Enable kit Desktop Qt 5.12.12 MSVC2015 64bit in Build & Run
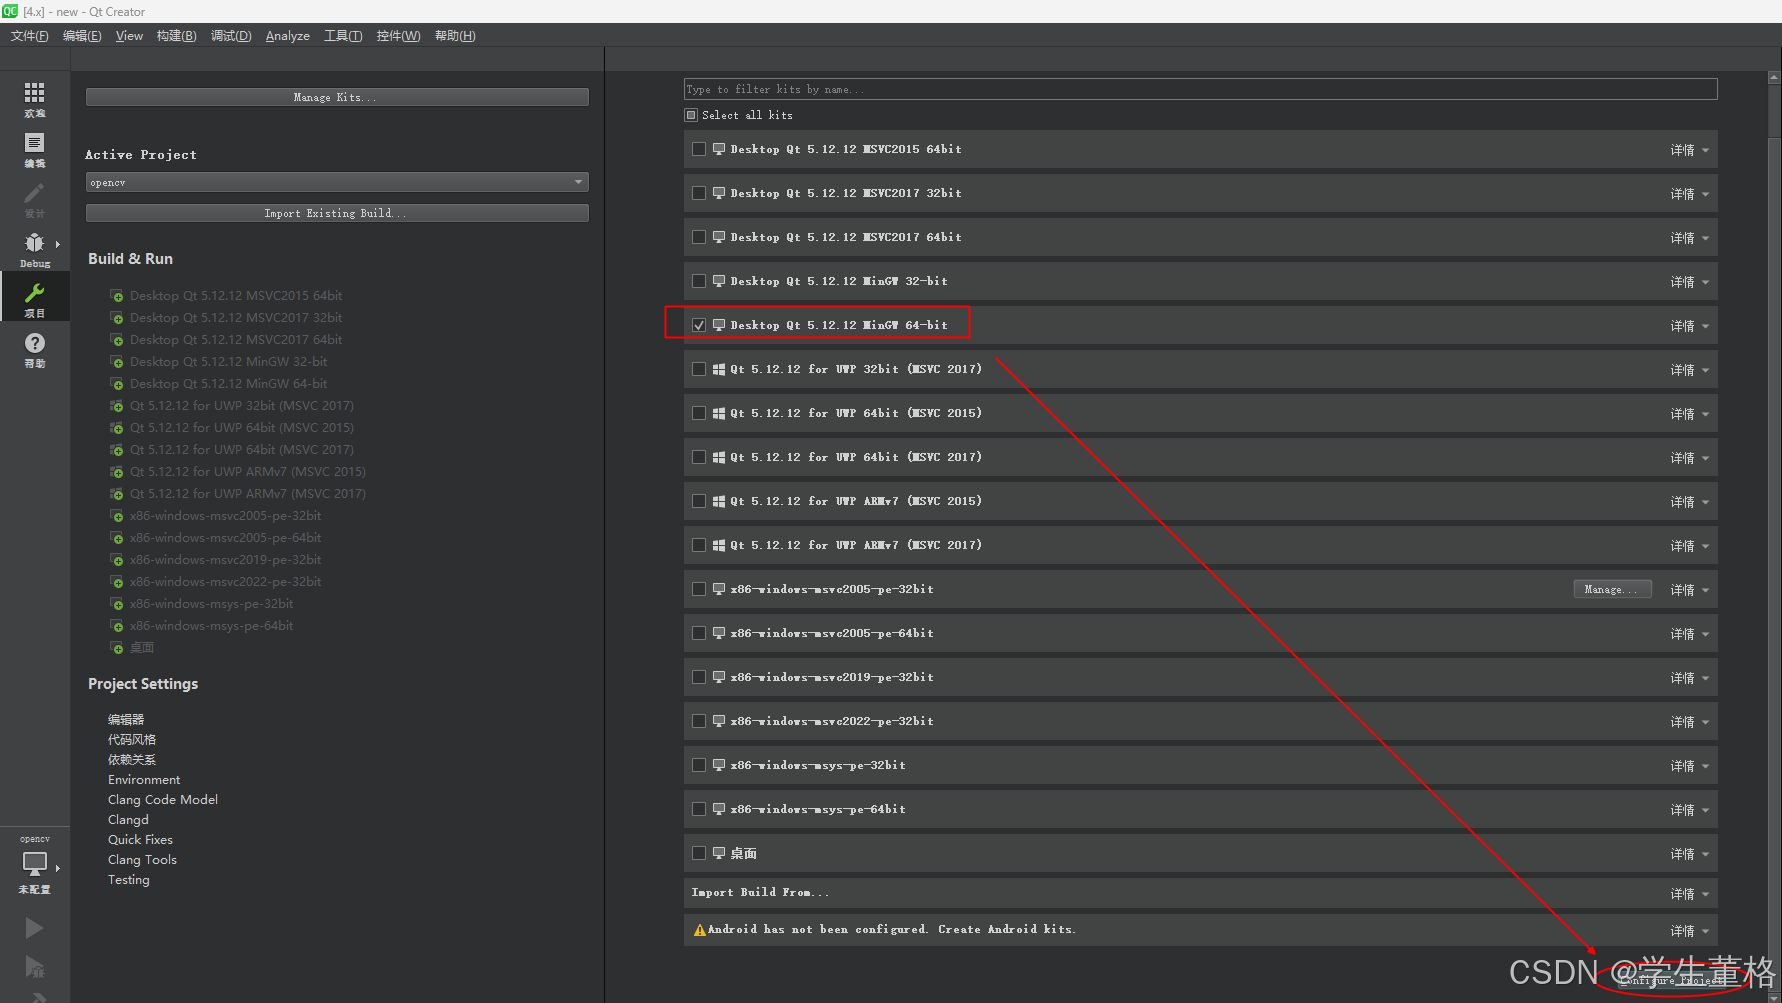 pyautogui.click(x=235, y=296)
